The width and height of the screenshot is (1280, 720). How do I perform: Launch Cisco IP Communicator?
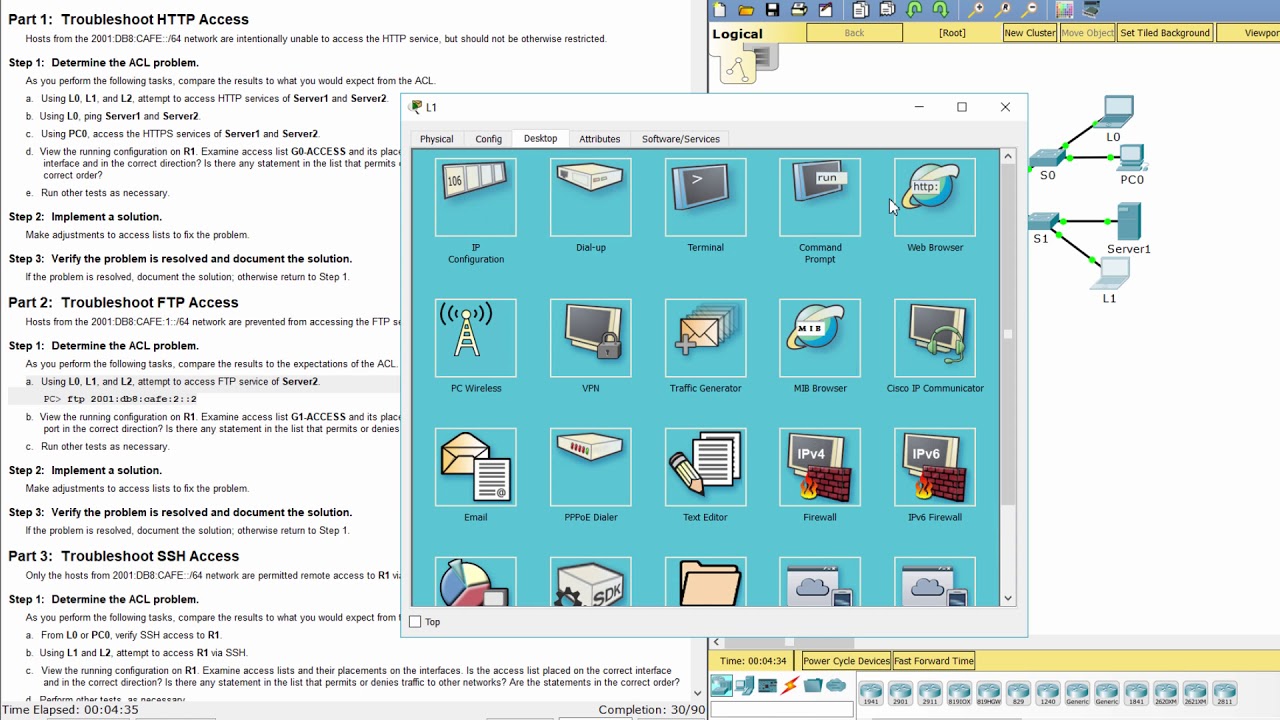click(x=935, y=338)
